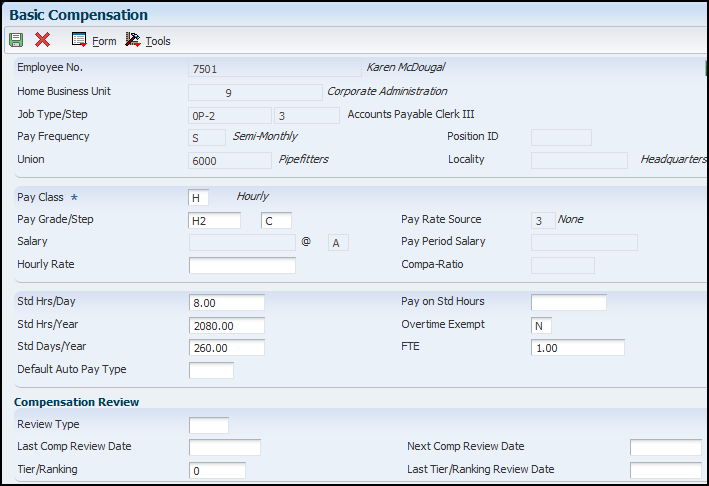Click the Hourly Rate input field

click(x=242, y=265)
